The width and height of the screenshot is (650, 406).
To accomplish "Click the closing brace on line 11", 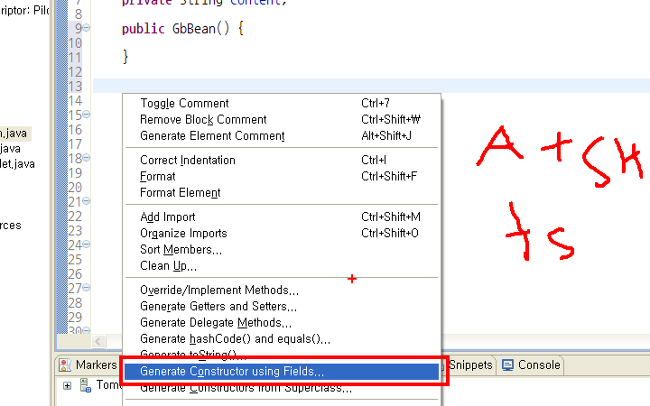I will [x=125, y=57].
